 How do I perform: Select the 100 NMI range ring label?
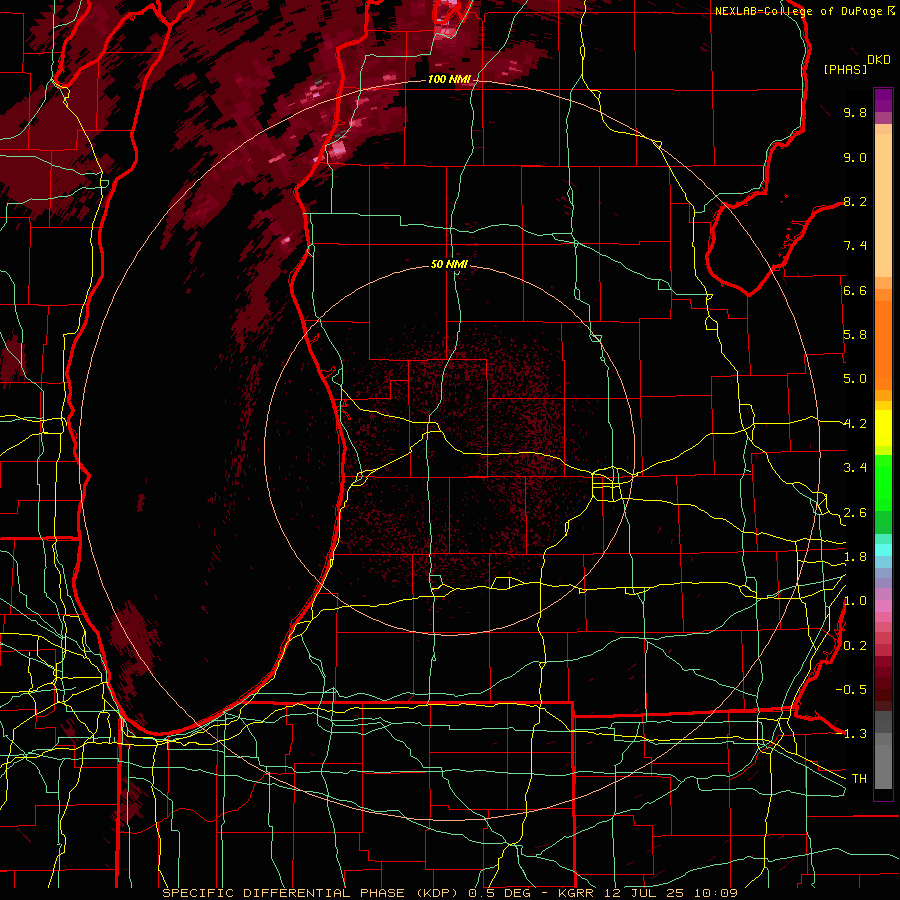(449, 79)
